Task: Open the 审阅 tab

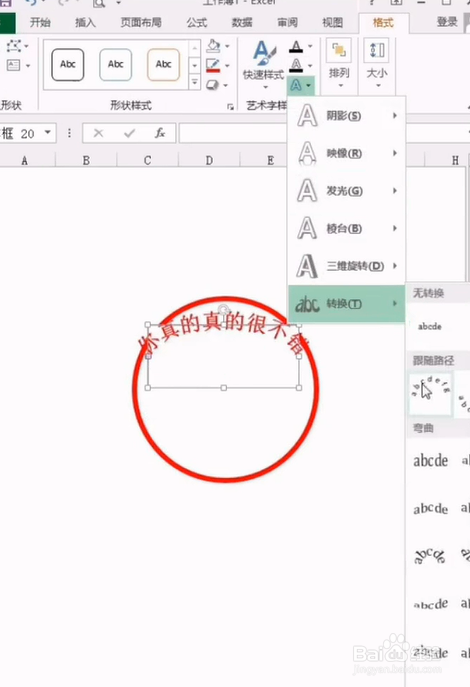Action: coord(287,22)
